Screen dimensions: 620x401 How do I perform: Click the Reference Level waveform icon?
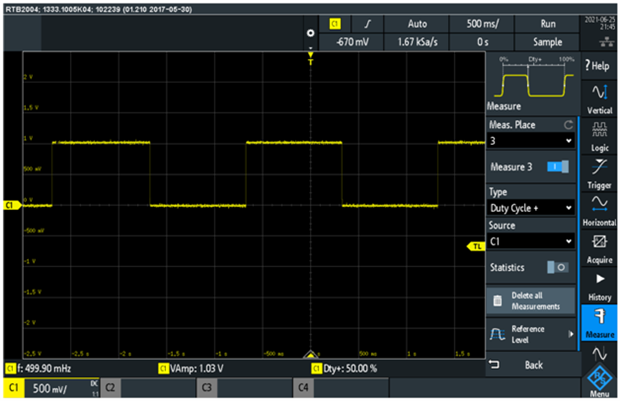click(497, 335)
